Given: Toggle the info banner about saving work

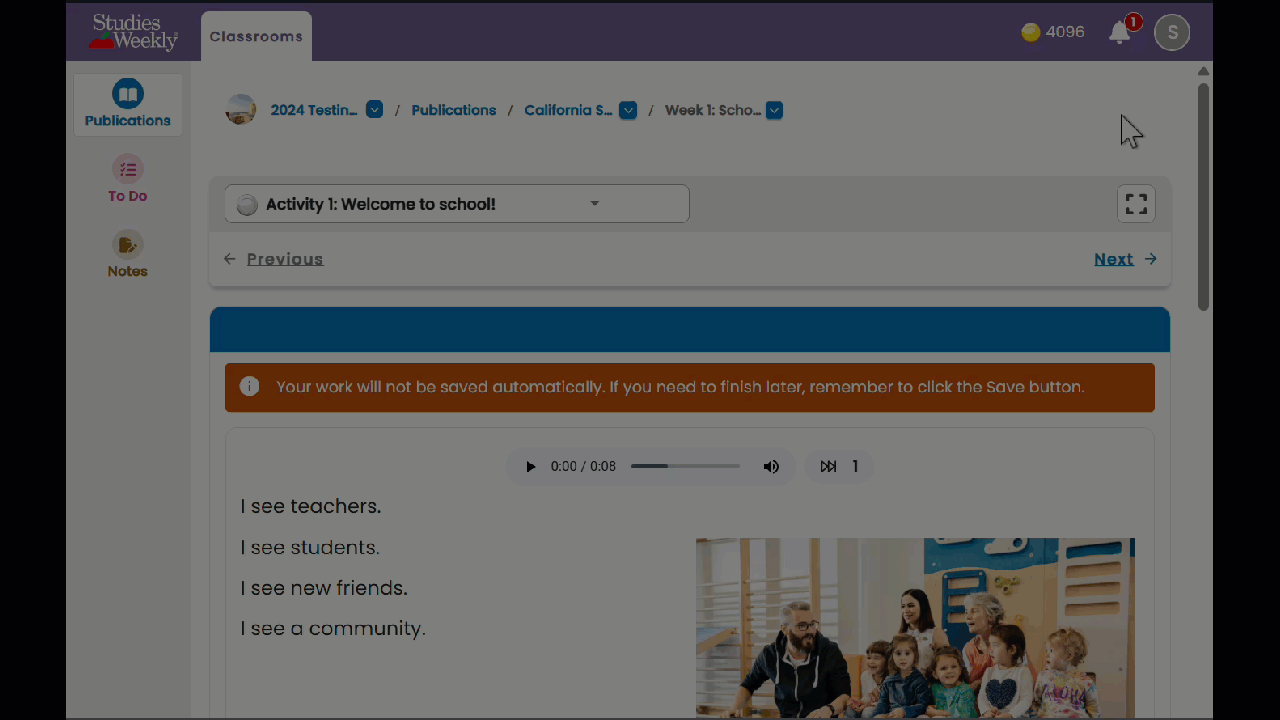Looking at the screenshot, I should tap(249, 387).
